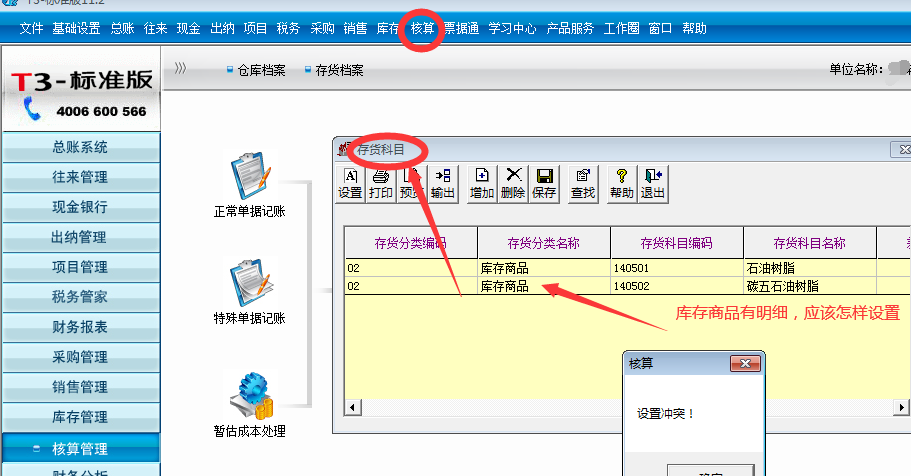
Task: Open the 项目 menu
Action: (255, 28)
